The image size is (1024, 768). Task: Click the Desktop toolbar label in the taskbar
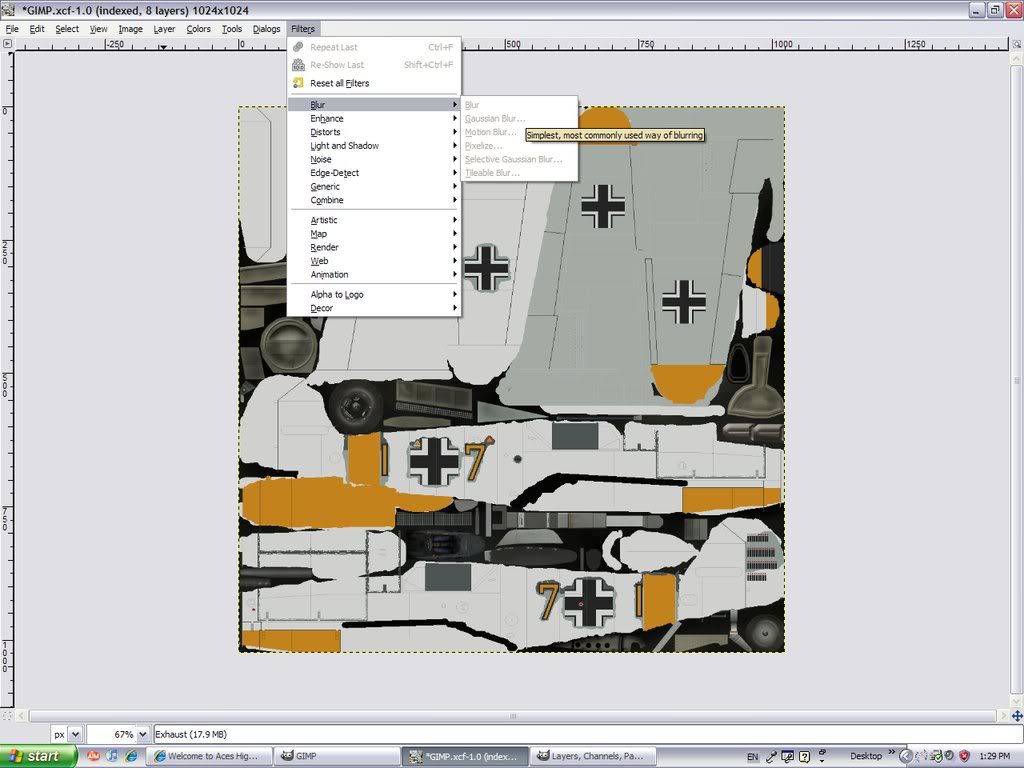pos(866,756)
